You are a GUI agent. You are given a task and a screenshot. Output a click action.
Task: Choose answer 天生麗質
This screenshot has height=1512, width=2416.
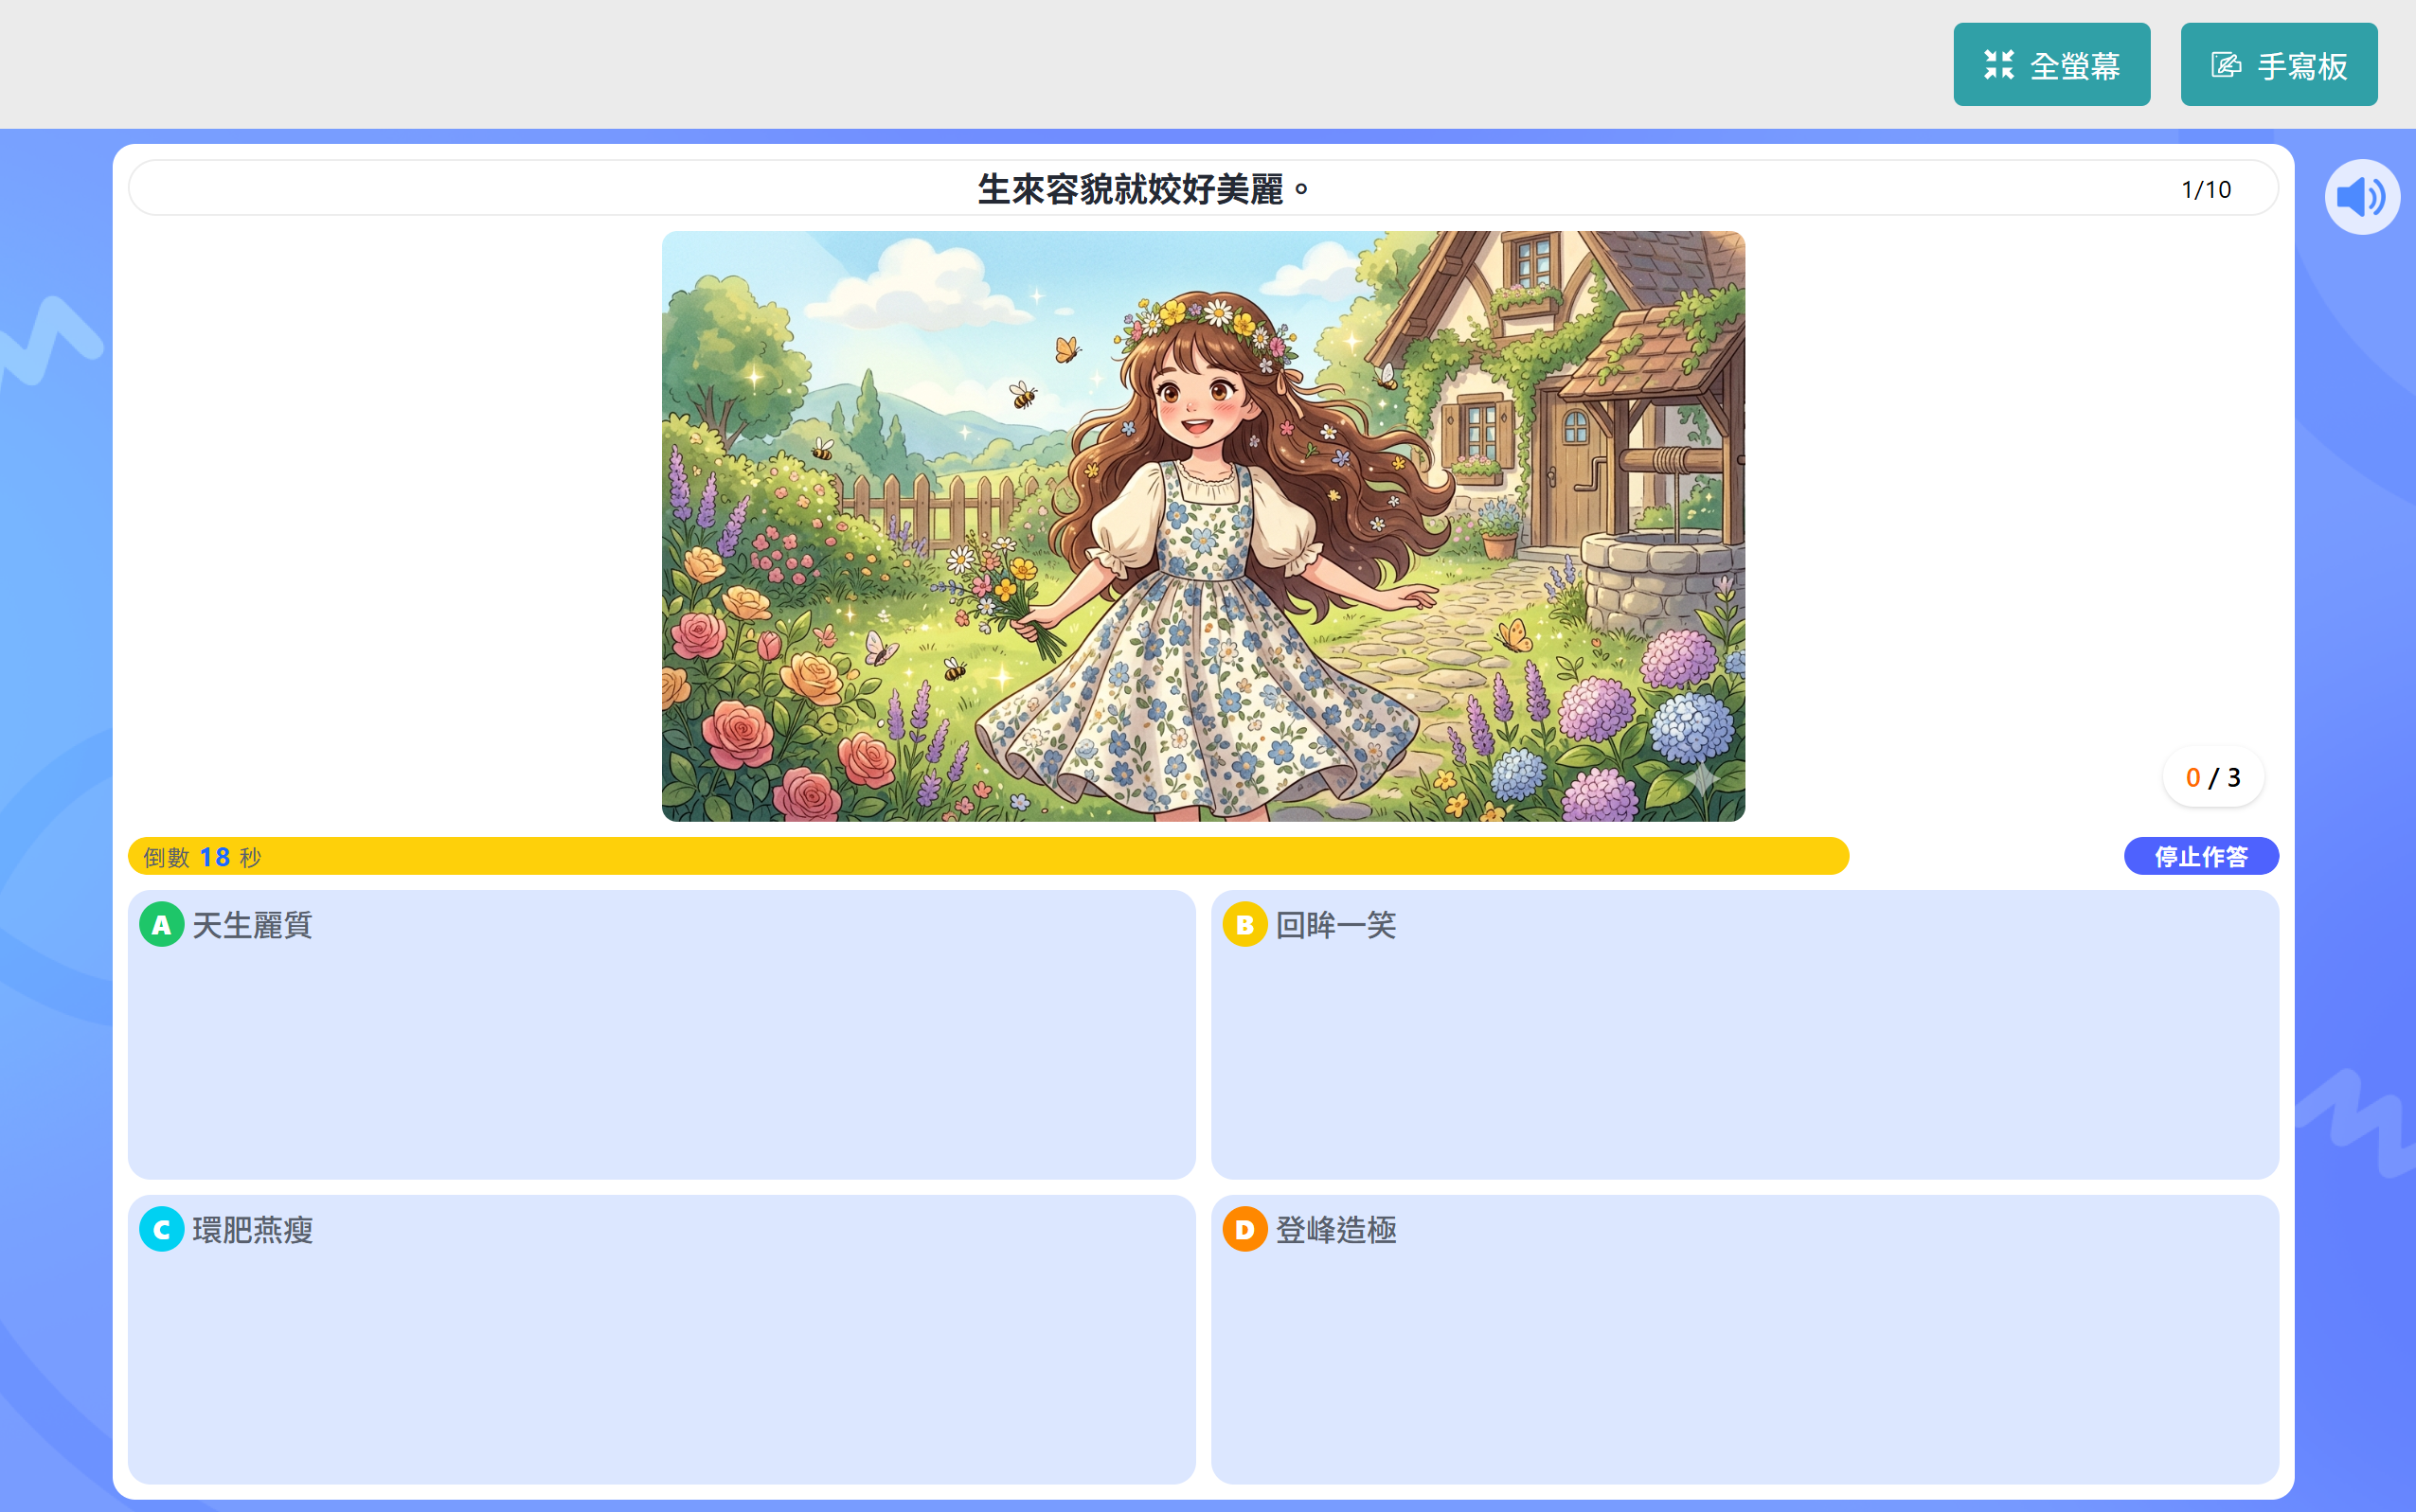(x=661, y=1034)
